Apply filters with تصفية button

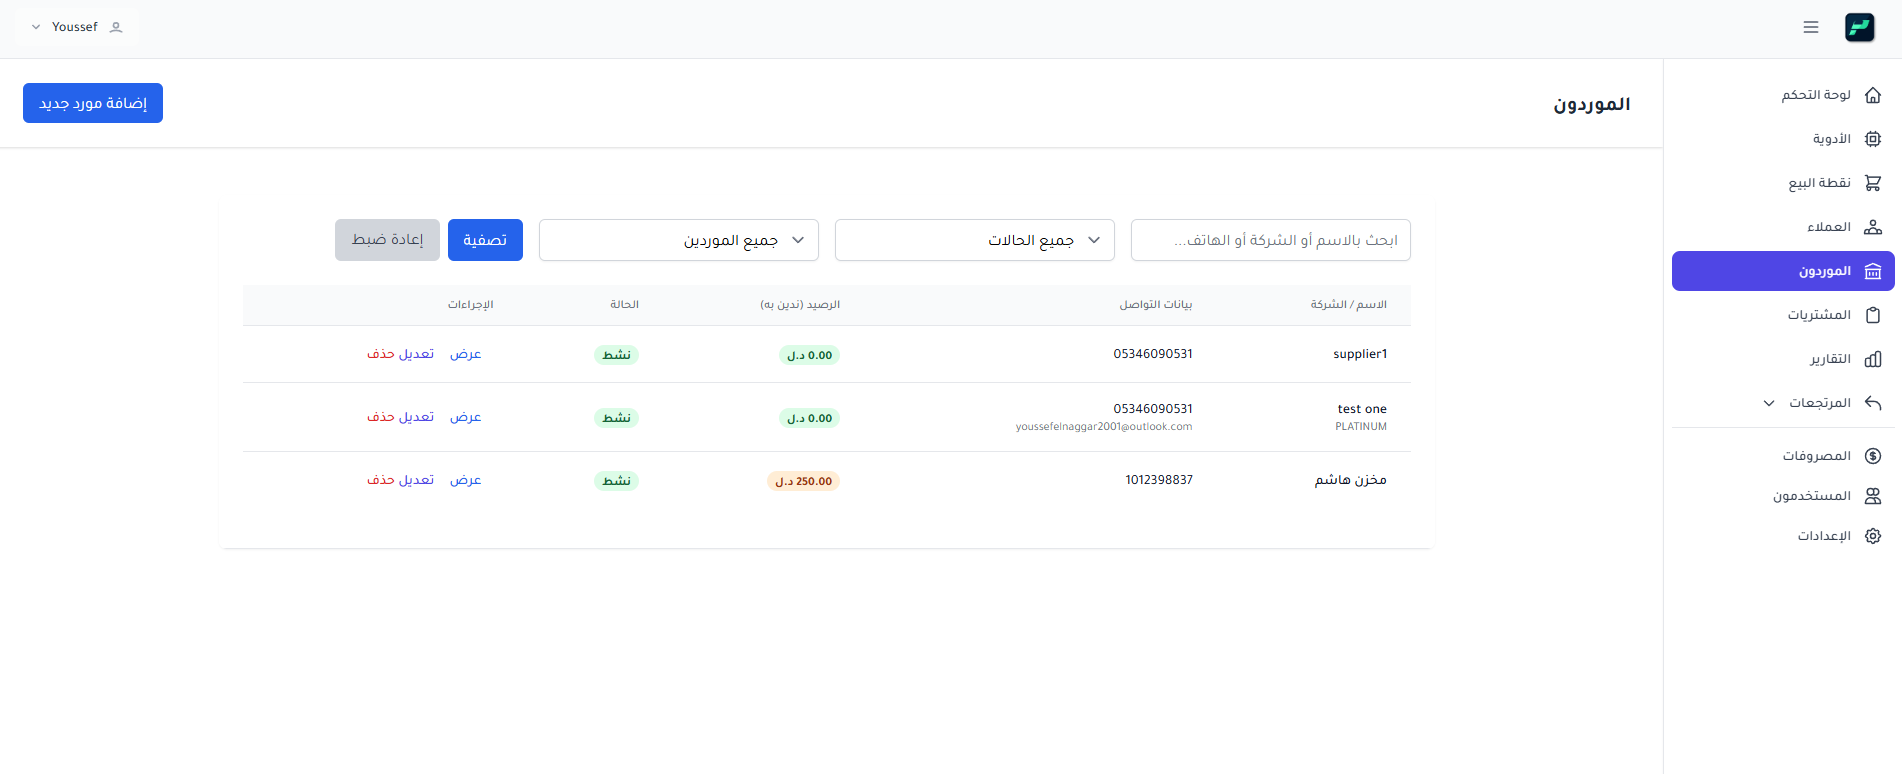pos(485,240)
